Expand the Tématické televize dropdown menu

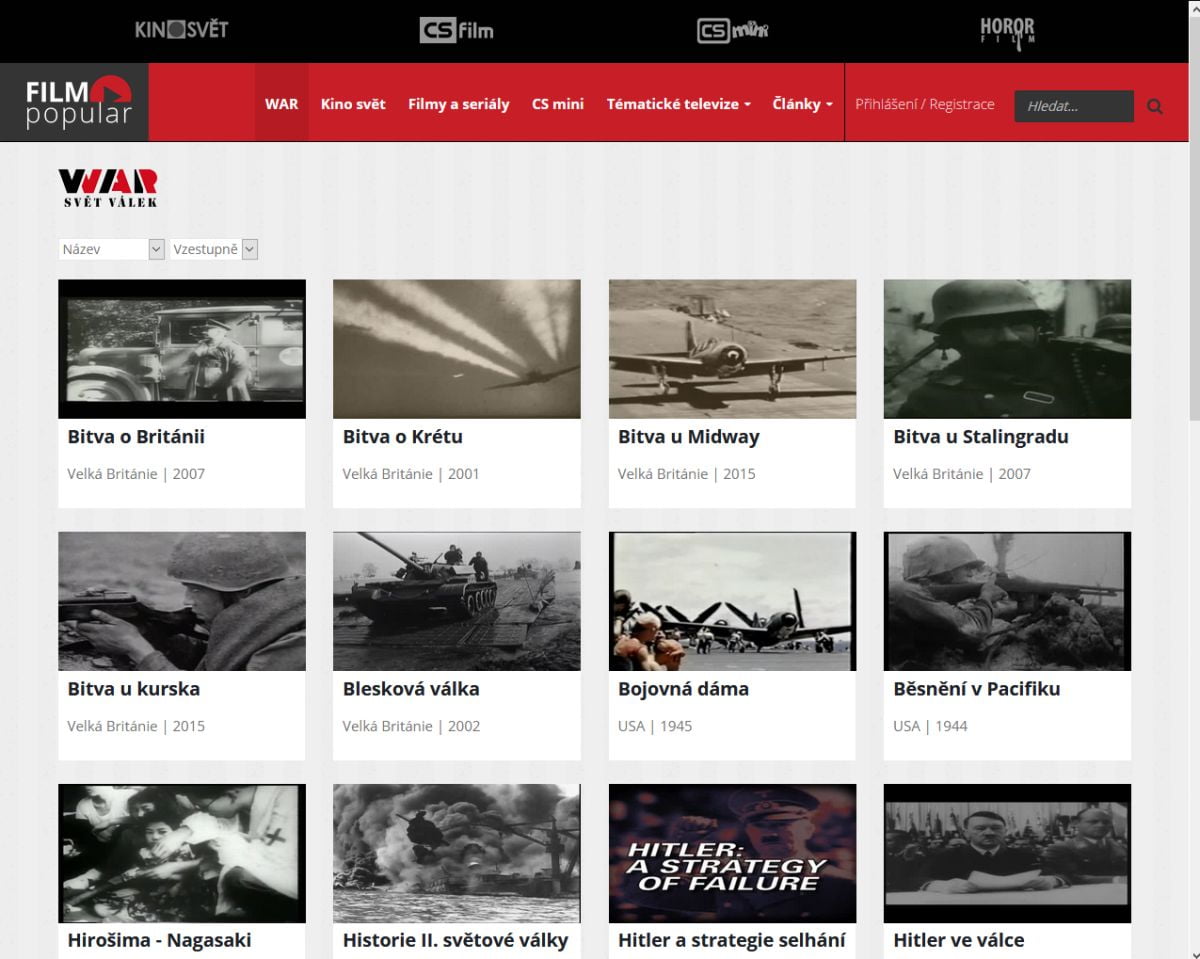[679, 103]
